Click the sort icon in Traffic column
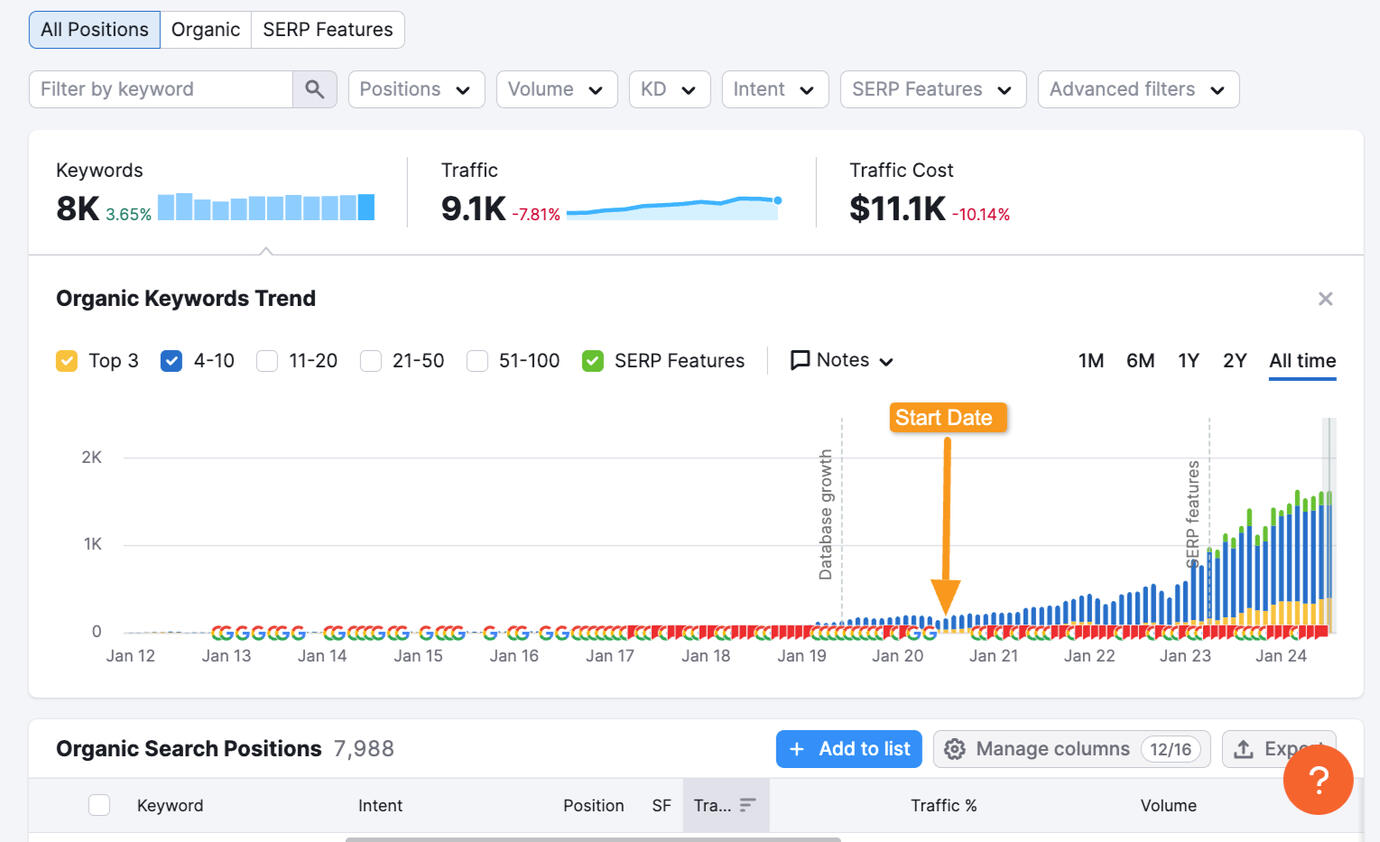 tap(748, 805)
